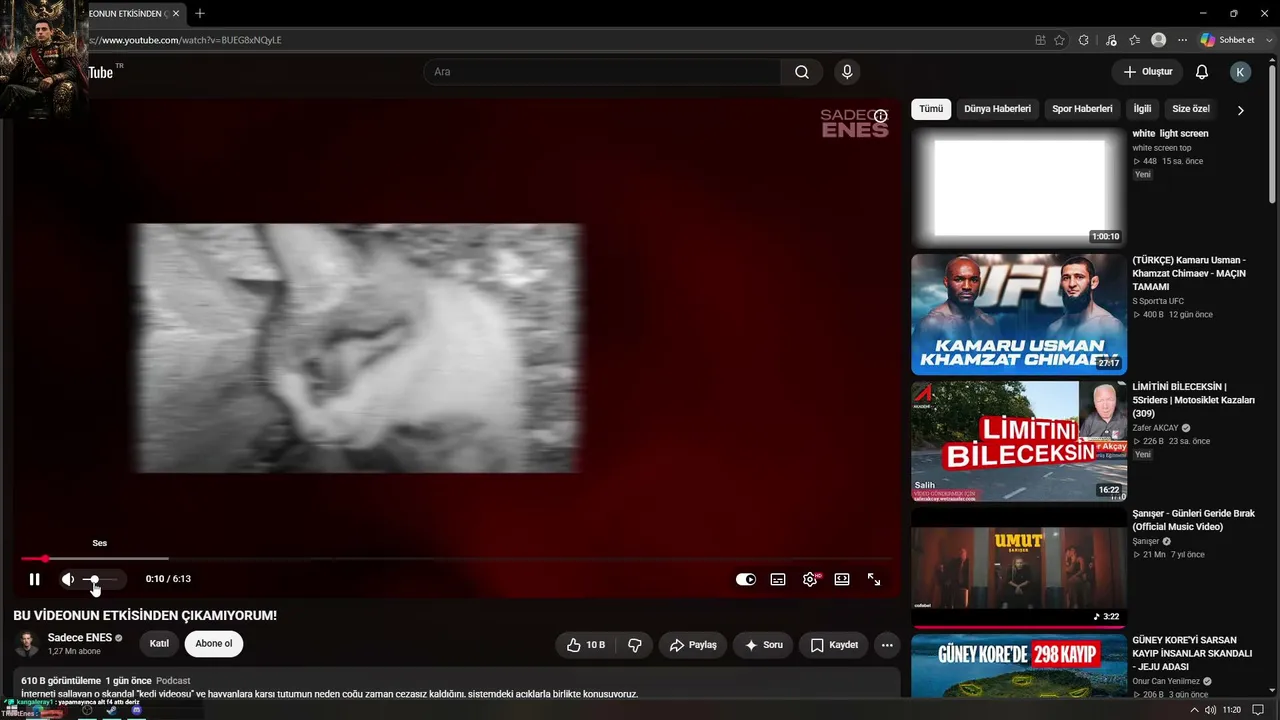Open the account avatar menu K
Viewport: 1280px width, 720px height.
click(x=1240, y=72)
